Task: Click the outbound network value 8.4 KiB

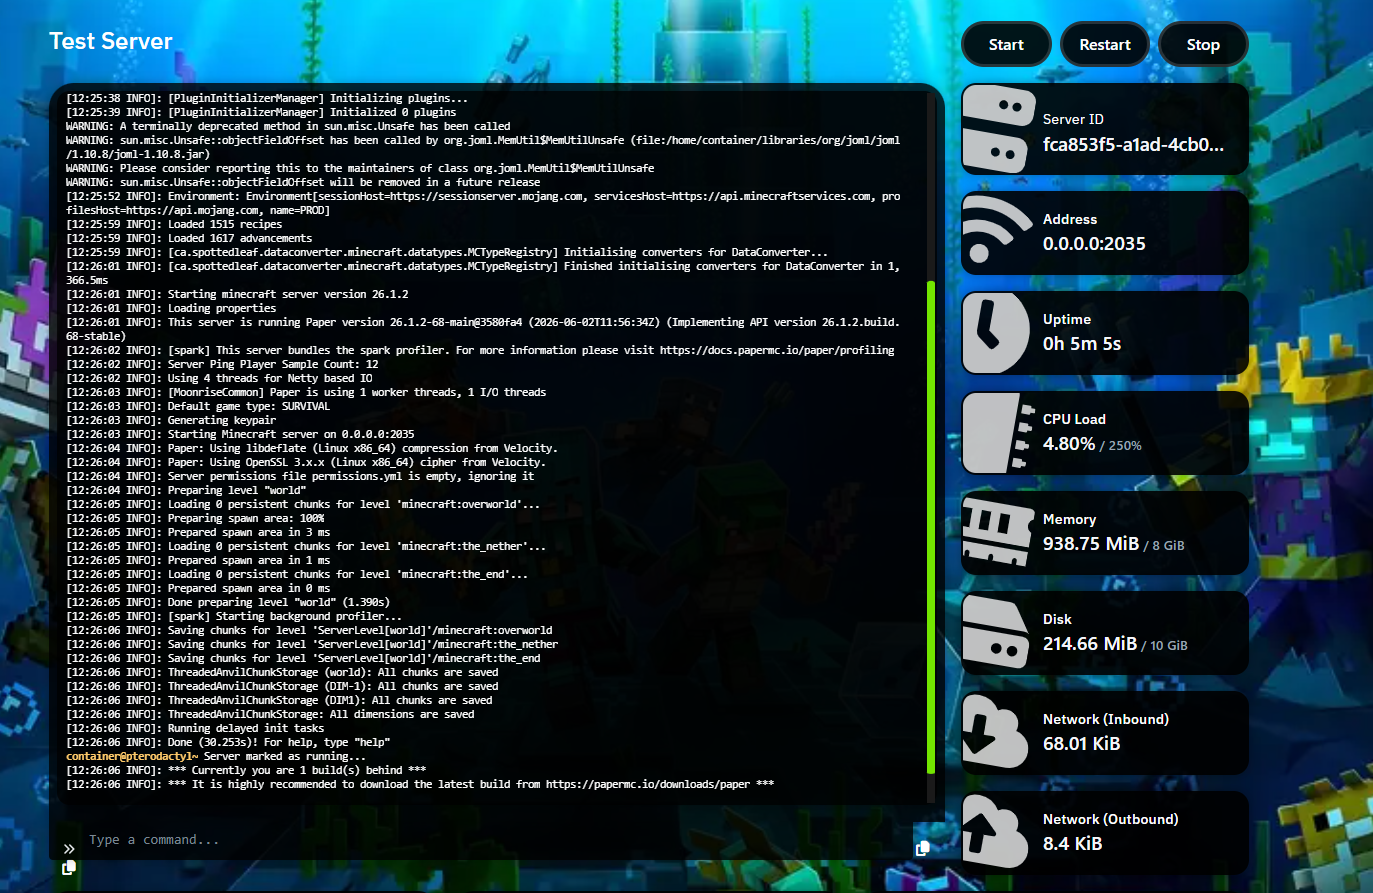Action: [1072, 844]
